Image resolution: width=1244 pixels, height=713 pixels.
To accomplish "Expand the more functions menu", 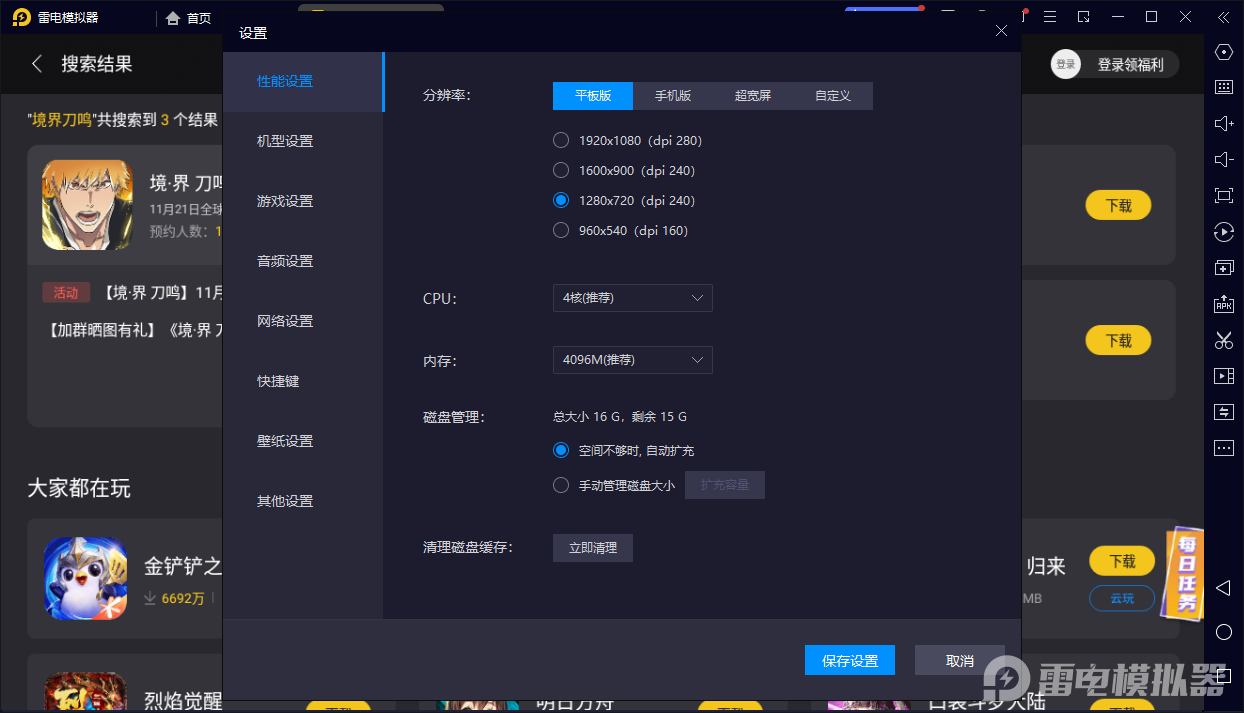I will 1223,448.
